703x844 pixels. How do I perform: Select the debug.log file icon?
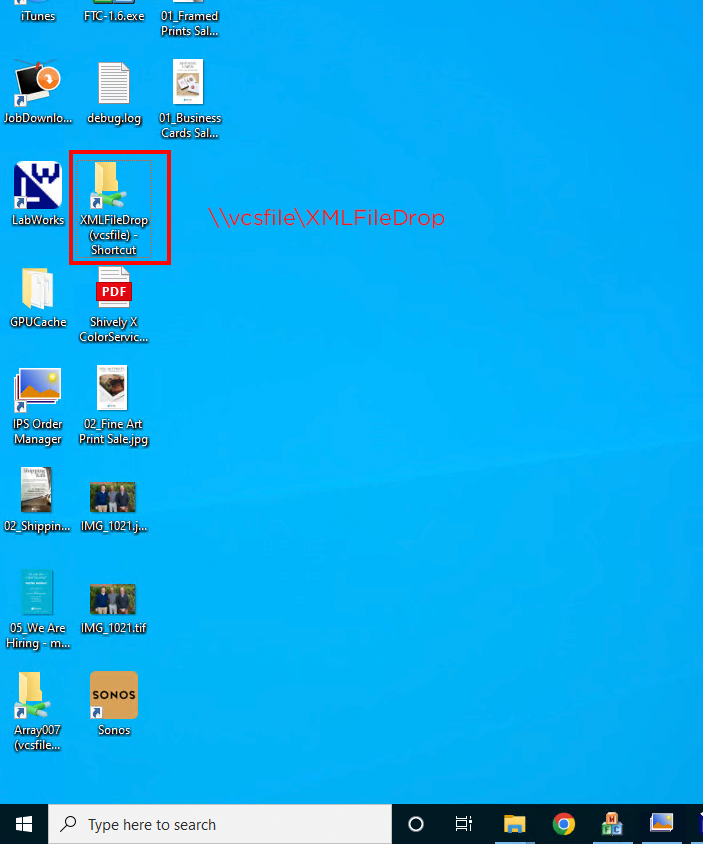(113, 85)
